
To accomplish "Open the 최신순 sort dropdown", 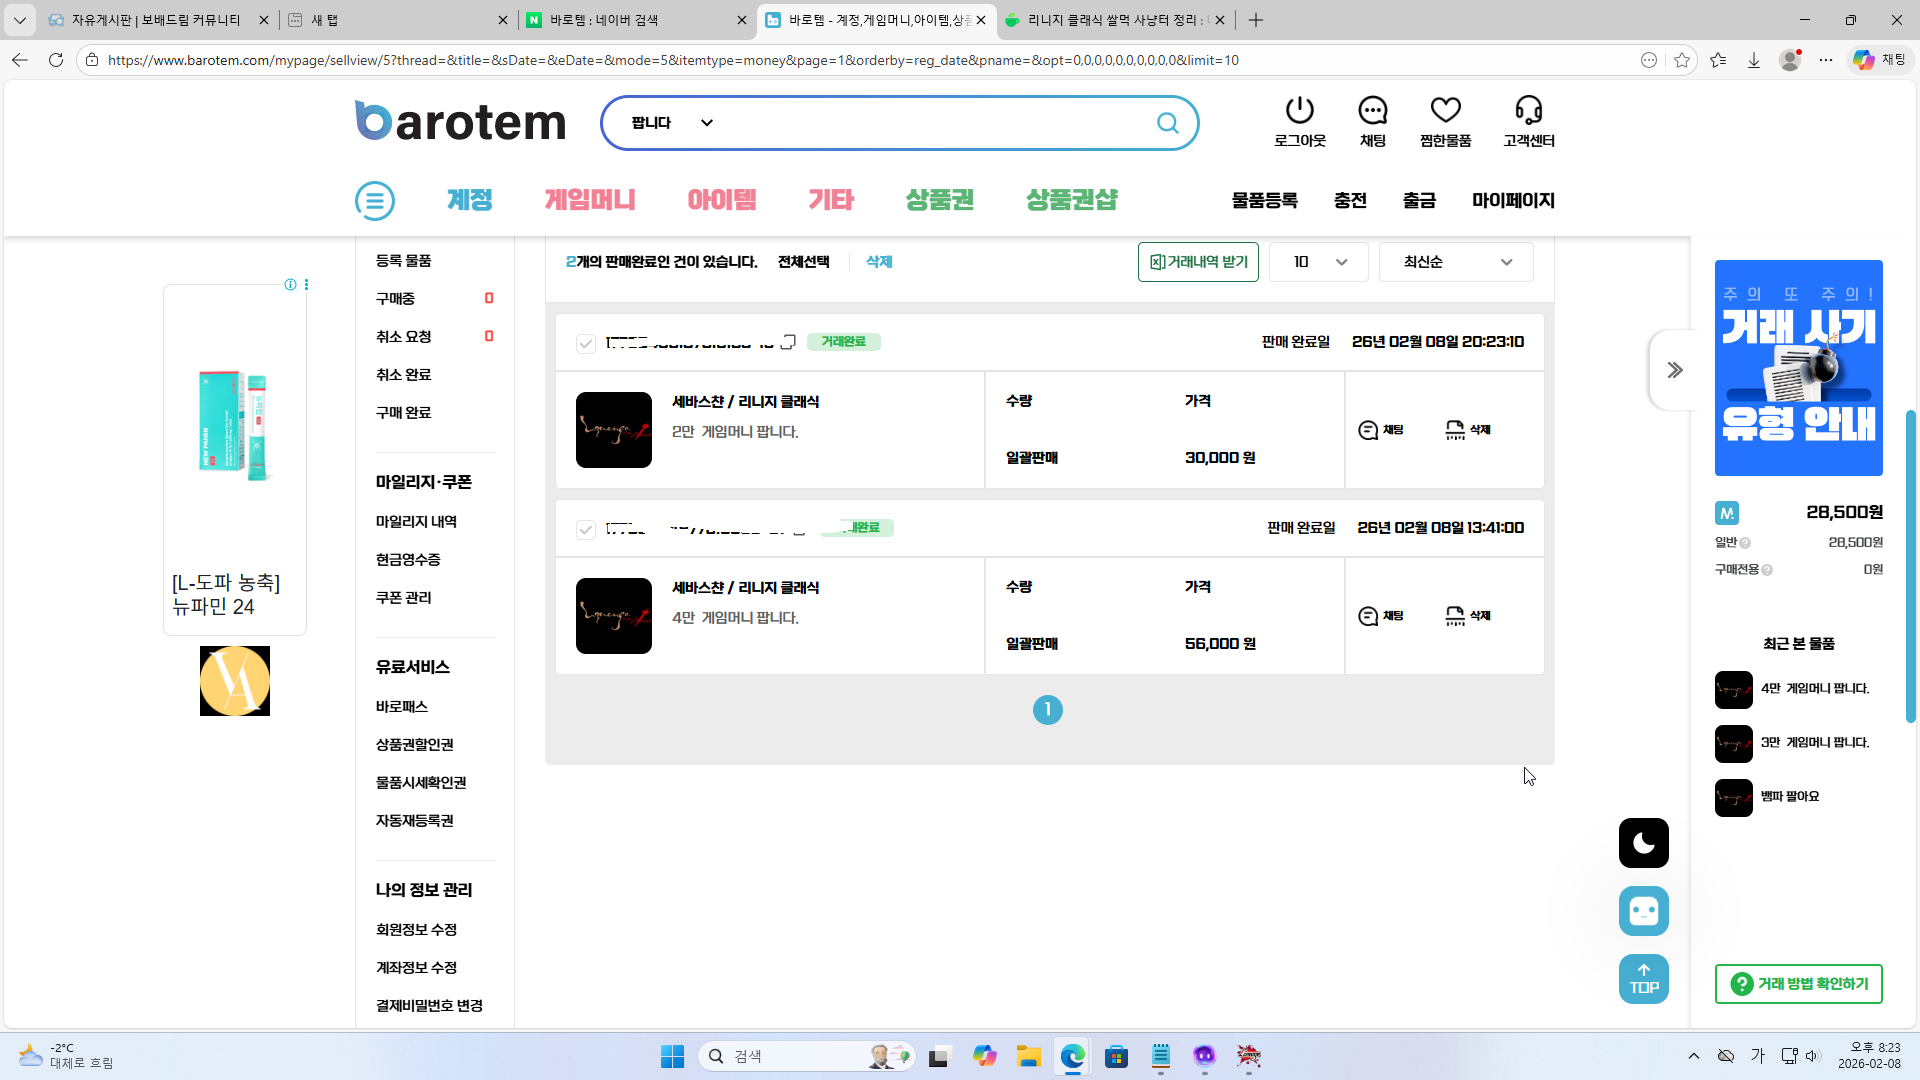I will [x=1456, y=262].
